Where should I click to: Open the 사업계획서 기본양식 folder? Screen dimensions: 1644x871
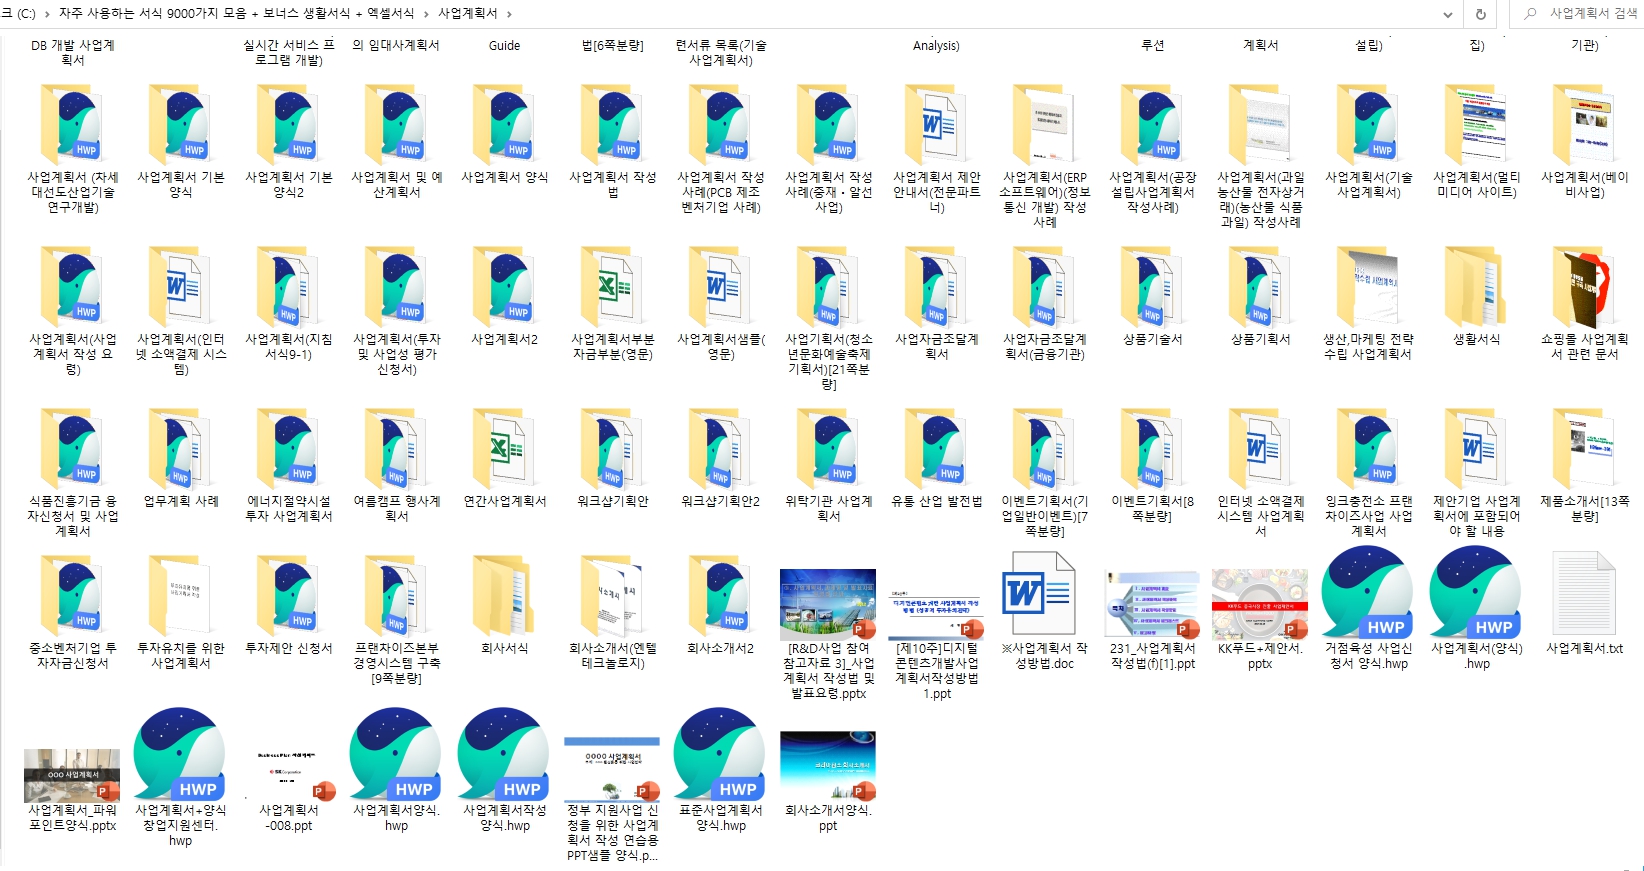[180, 125]
